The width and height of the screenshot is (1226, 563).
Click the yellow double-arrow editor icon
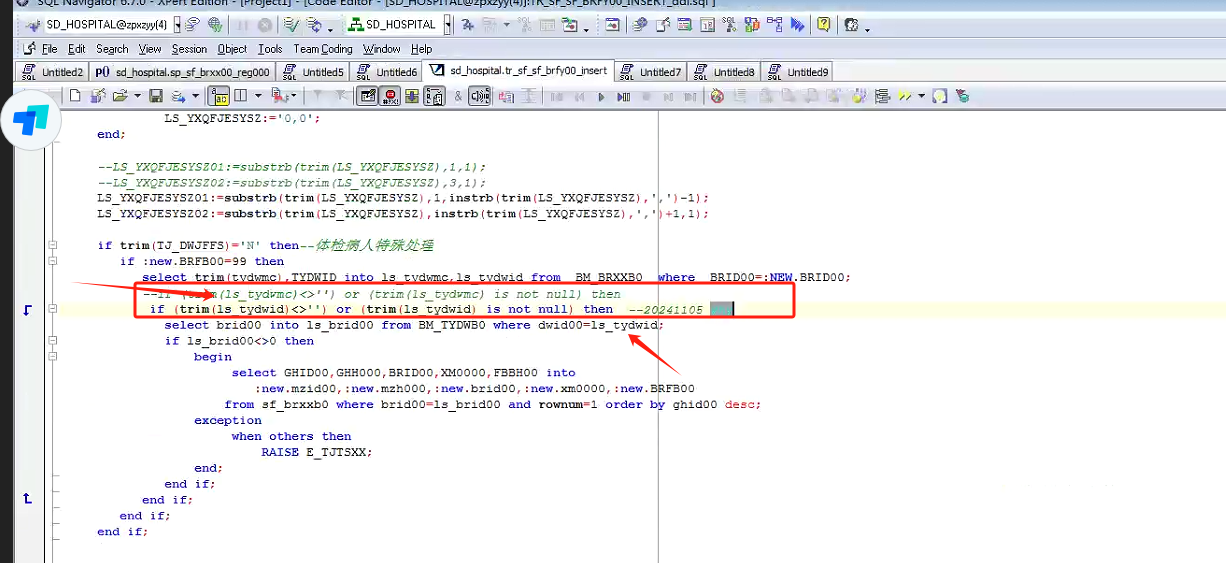905,96
